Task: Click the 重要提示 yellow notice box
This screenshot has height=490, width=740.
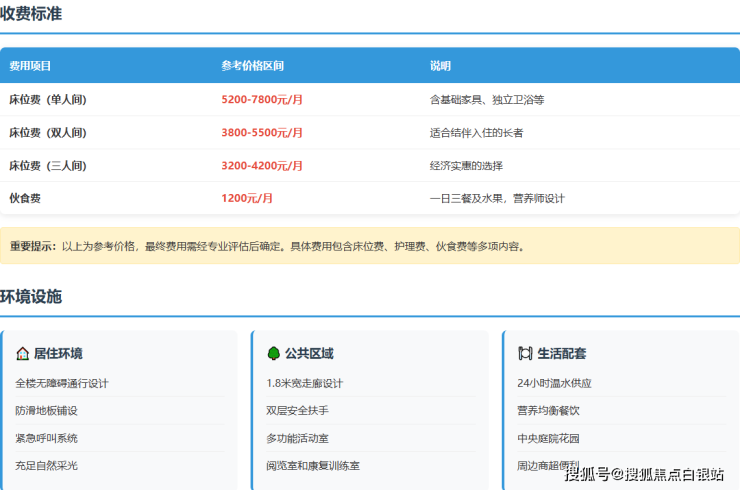Action: pos(369,246)
